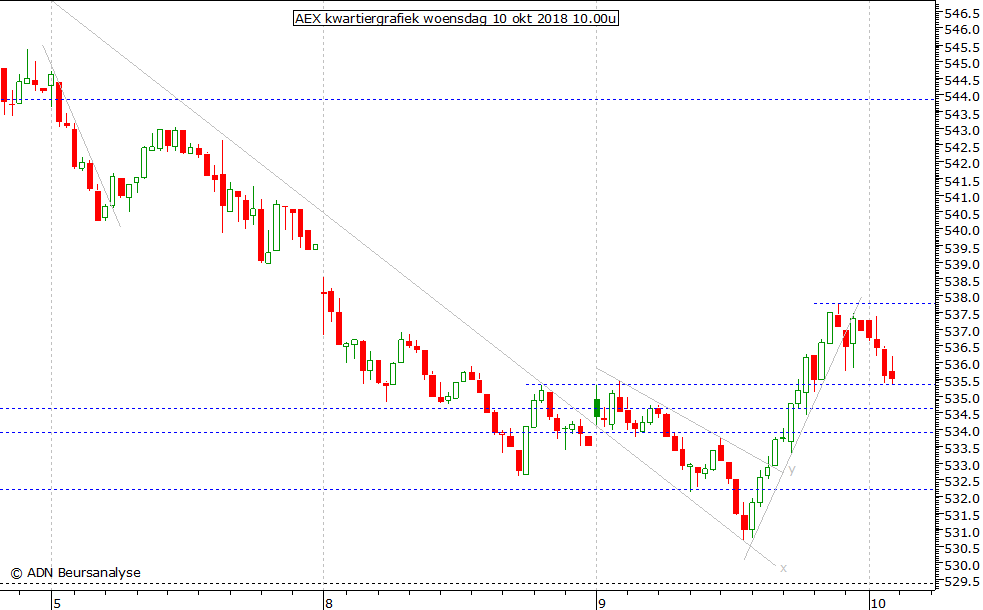Click the date label 8 on axis
The width and height of the screenshot is (983, 610).
pos(329,604)
